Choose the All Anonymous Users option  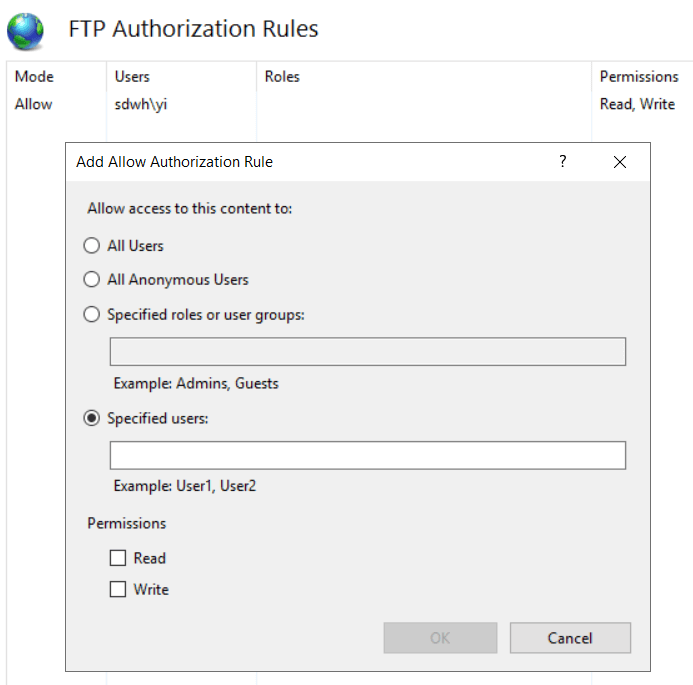[92, 280]
